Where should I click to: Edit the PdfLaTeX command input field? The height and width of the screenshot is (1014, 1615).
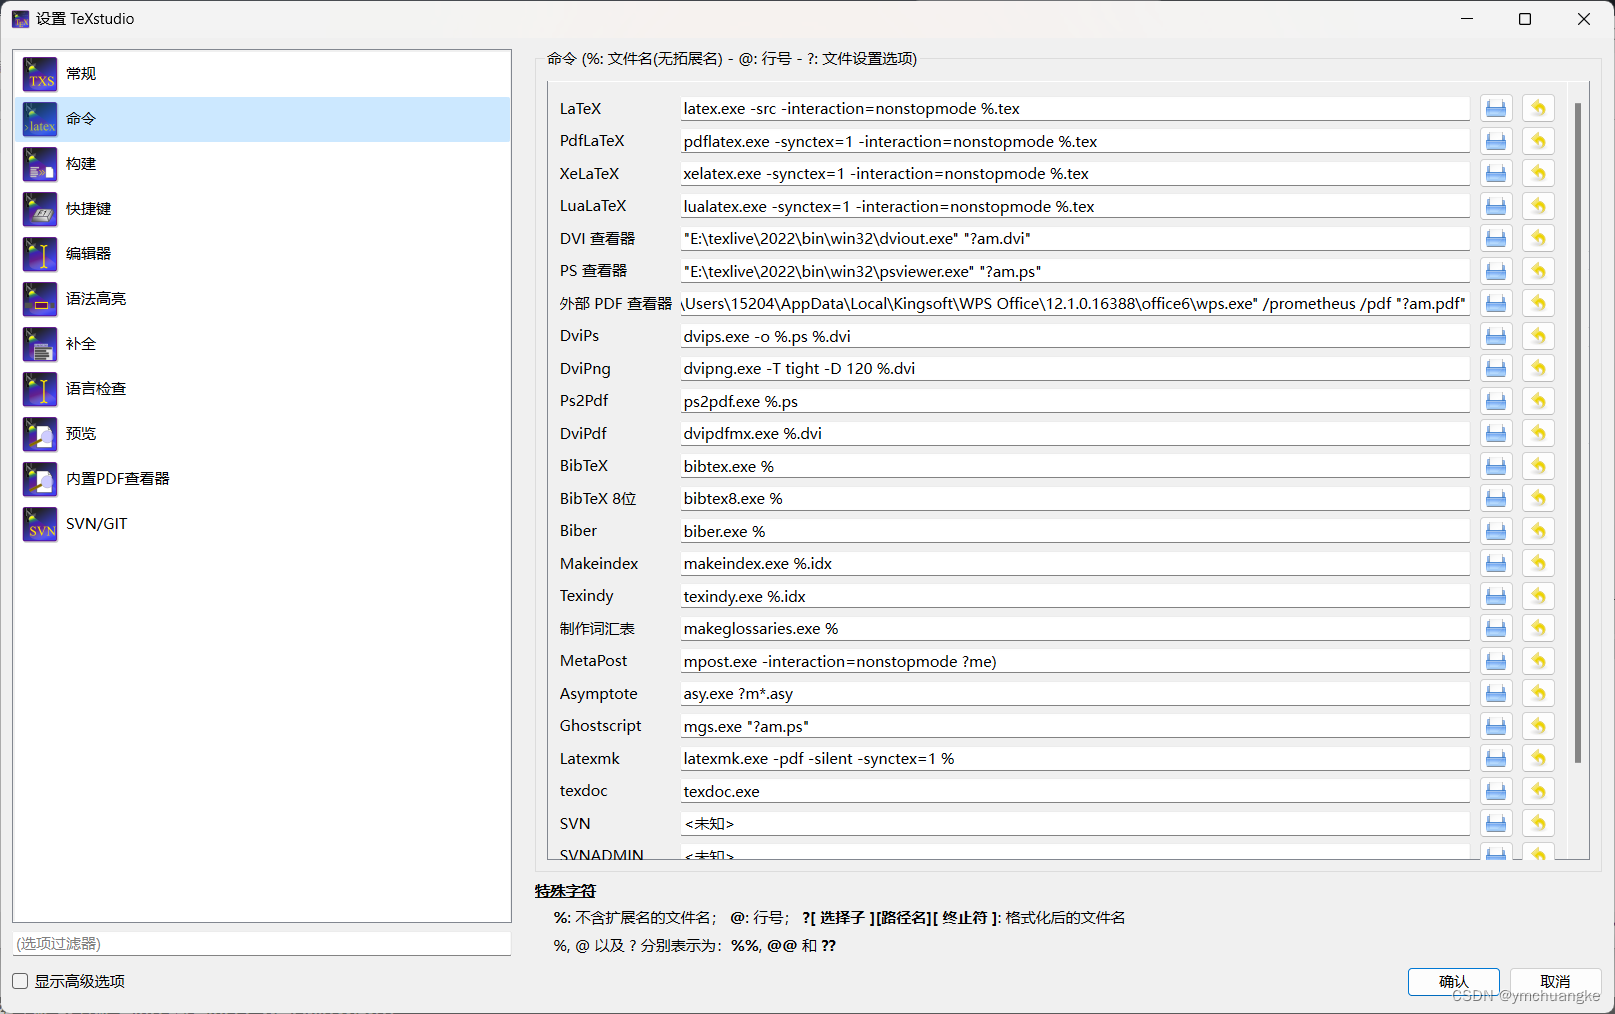[x=1075, y=141]
